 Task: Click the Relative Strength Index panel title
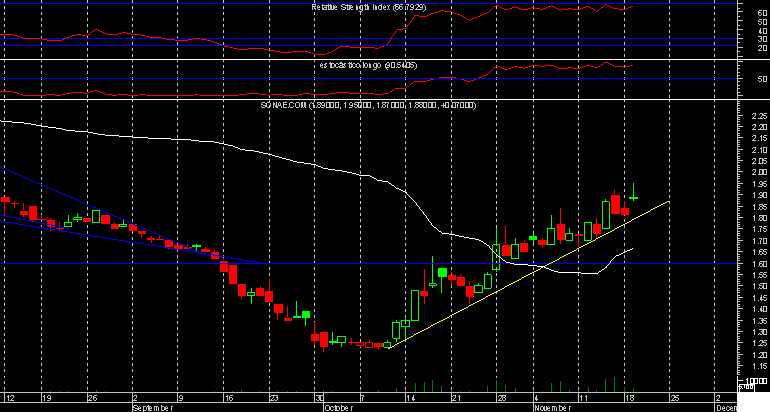[369, 7]
